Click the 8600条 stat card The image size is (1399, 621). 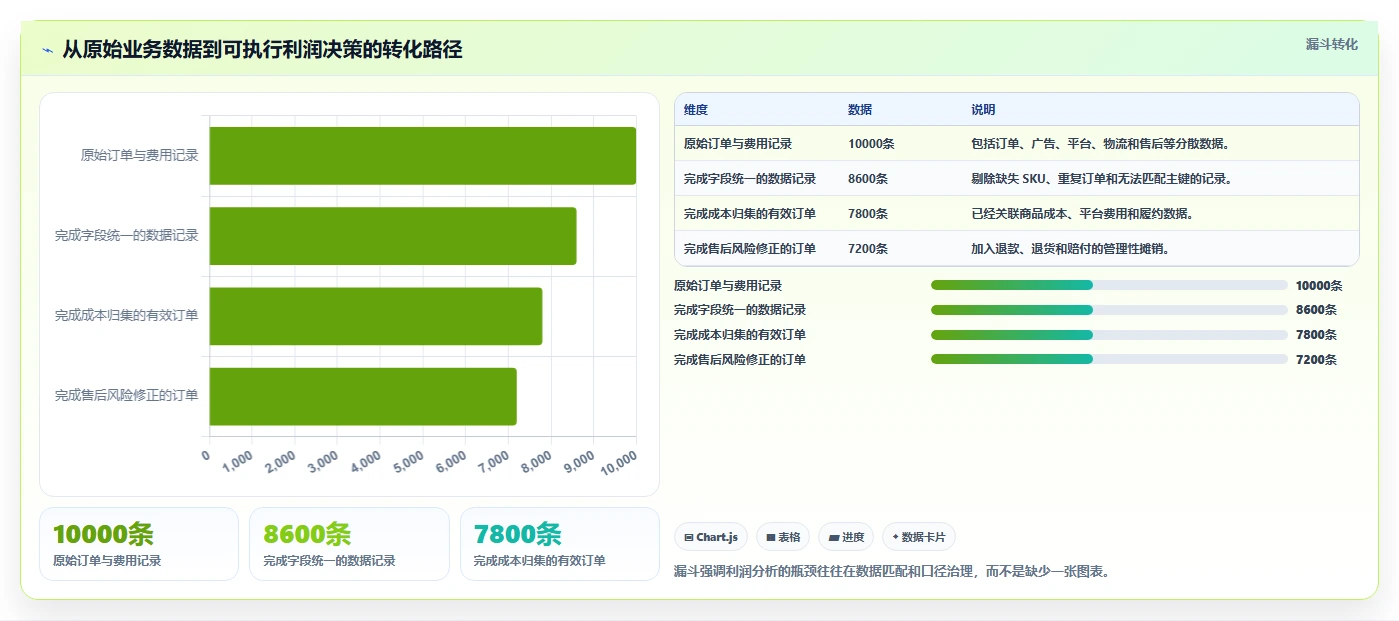pyautogui.click(x=350, y=544)
